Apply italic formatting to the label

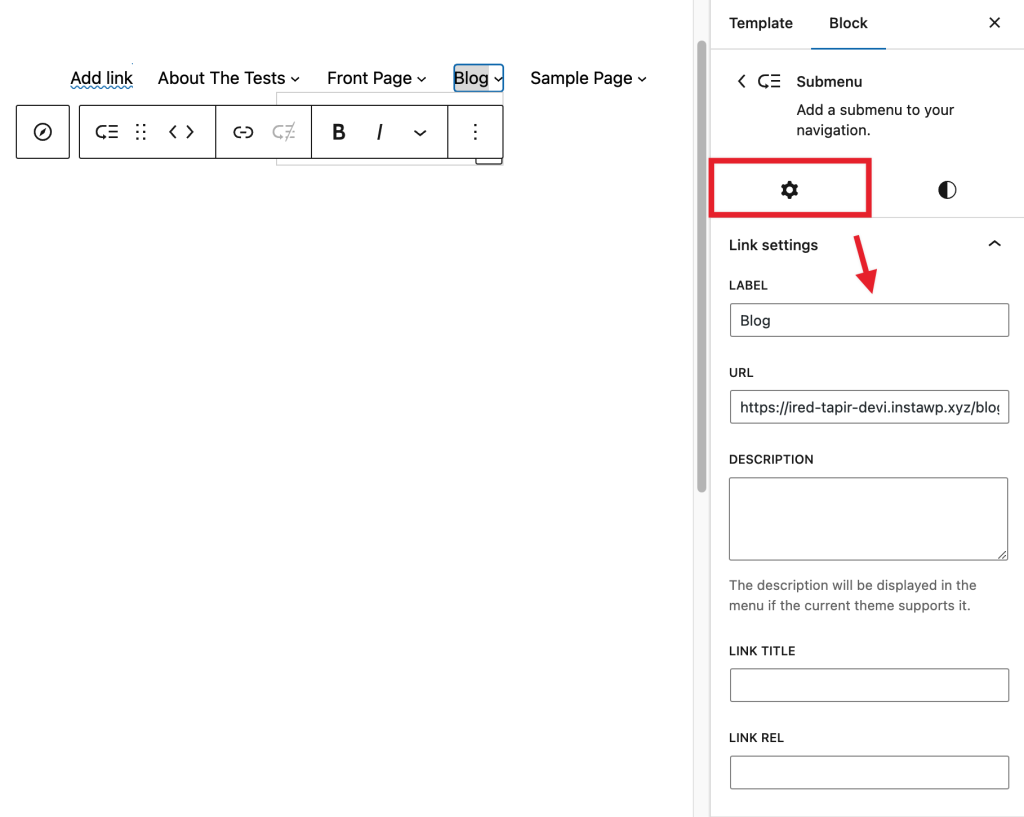point(379,131)
